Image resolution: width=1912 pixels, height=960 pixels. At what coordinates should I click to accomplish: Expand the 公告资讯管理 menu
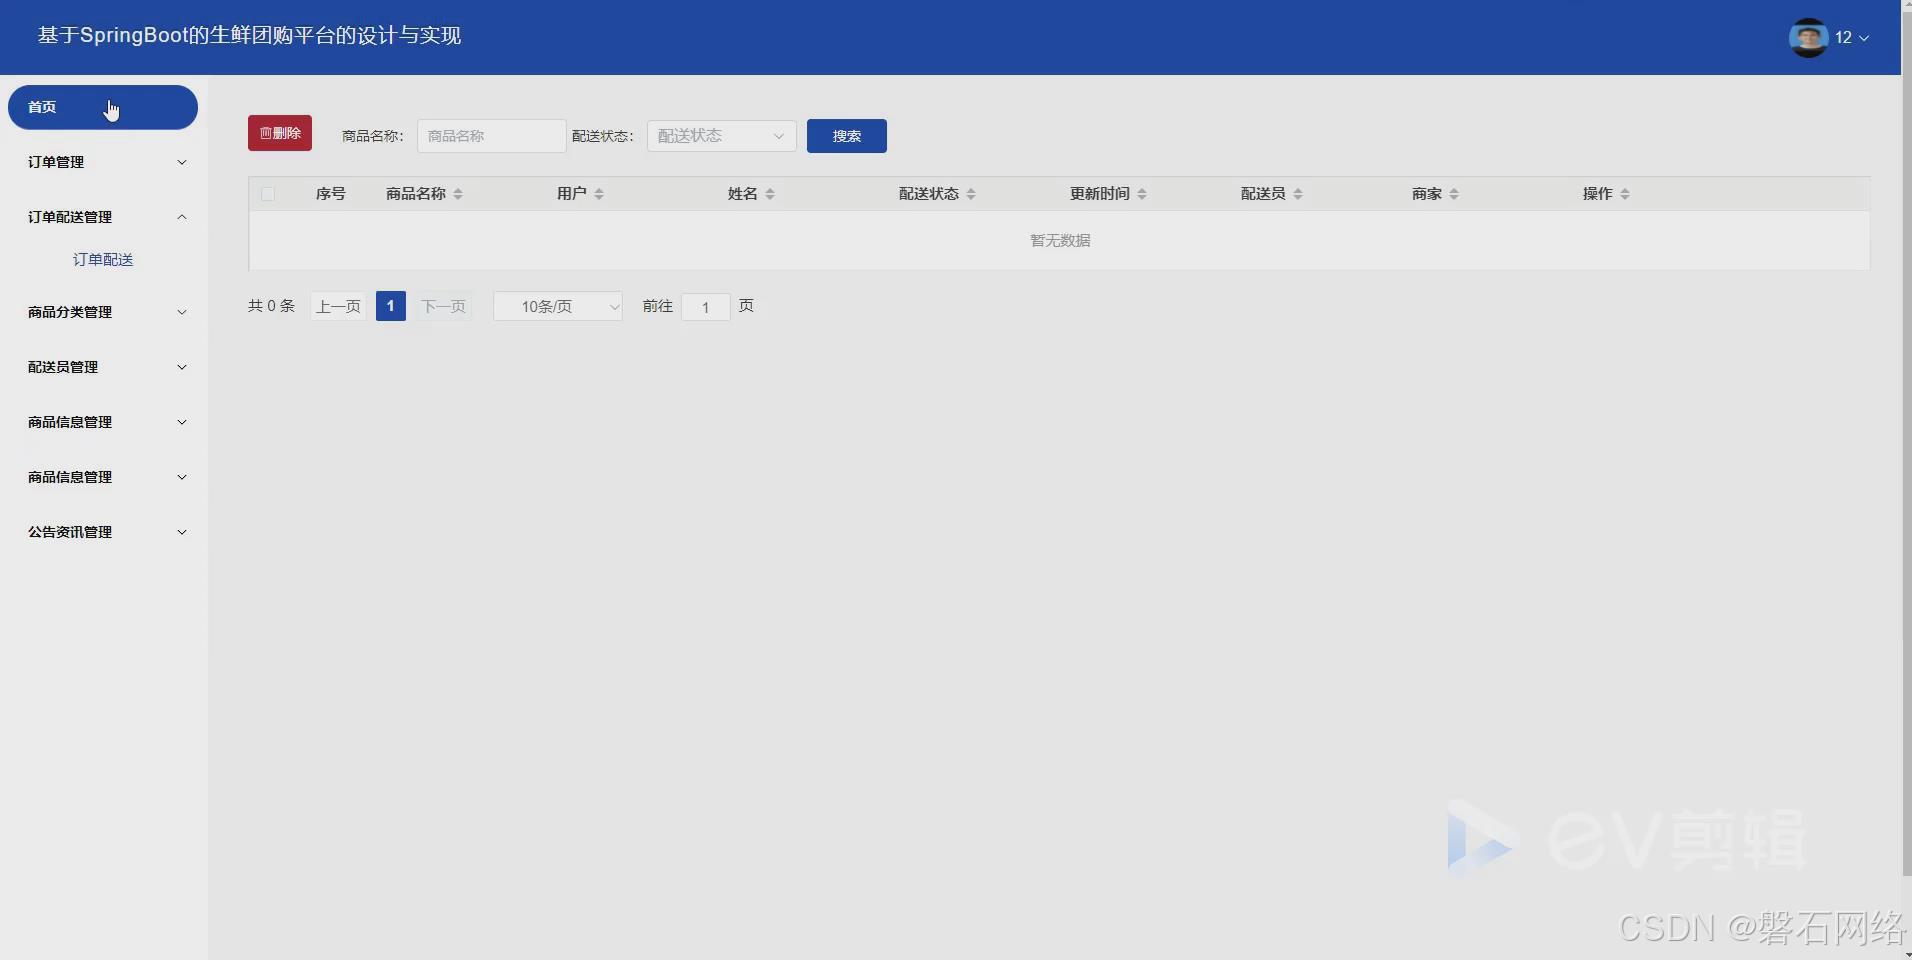pyautogui.click(x=104, y=532)
